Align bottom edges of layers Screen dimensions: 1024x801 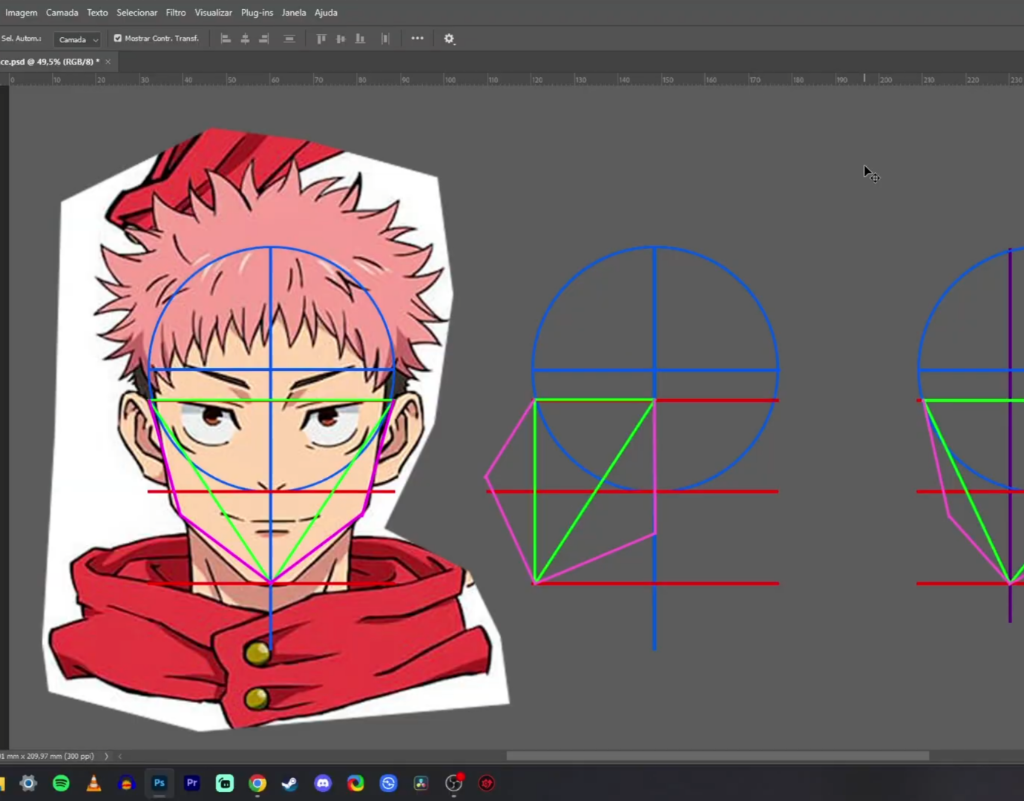pyautogui.click(x=360, y=39)
